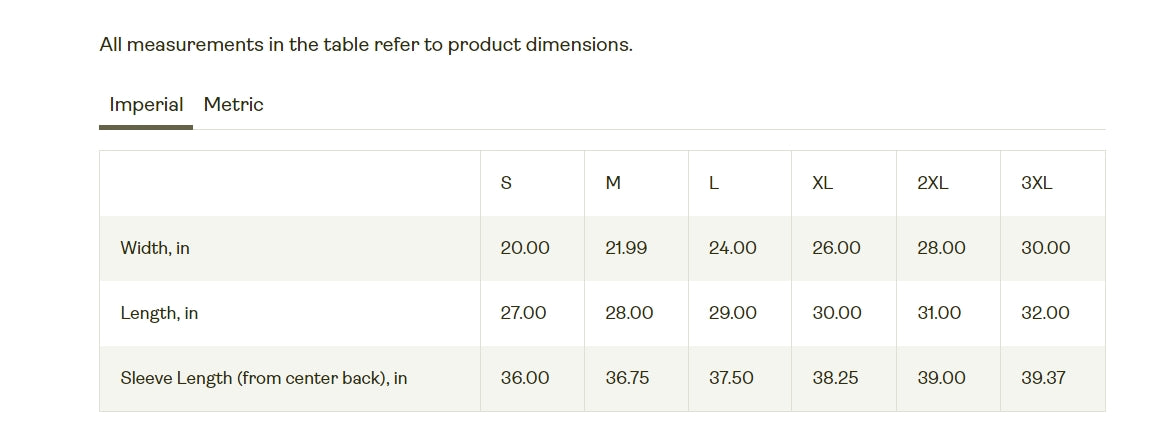Screen dimensions: 1150x447
Task: Click the Sleeve Length row label
Action: point(264,379)
